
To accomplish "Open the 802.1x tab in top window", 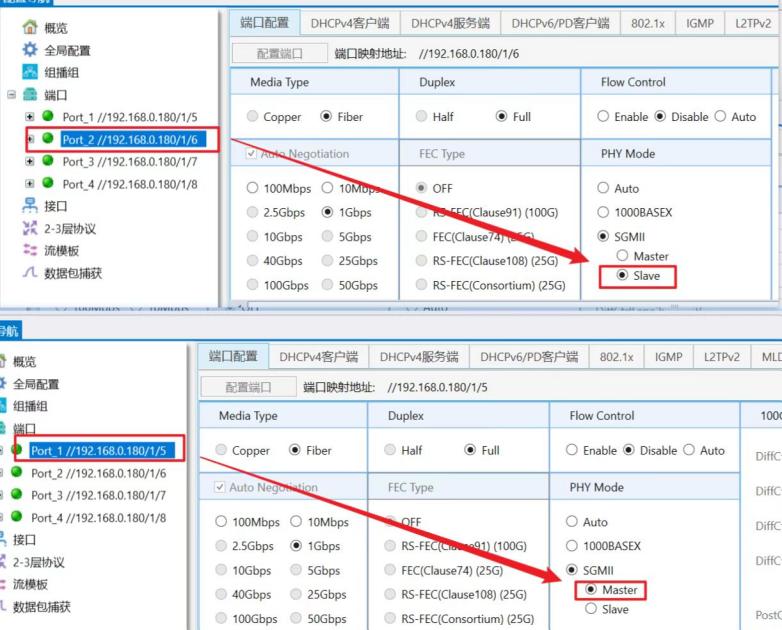I will pyautogui.click(x=648, y=23).
